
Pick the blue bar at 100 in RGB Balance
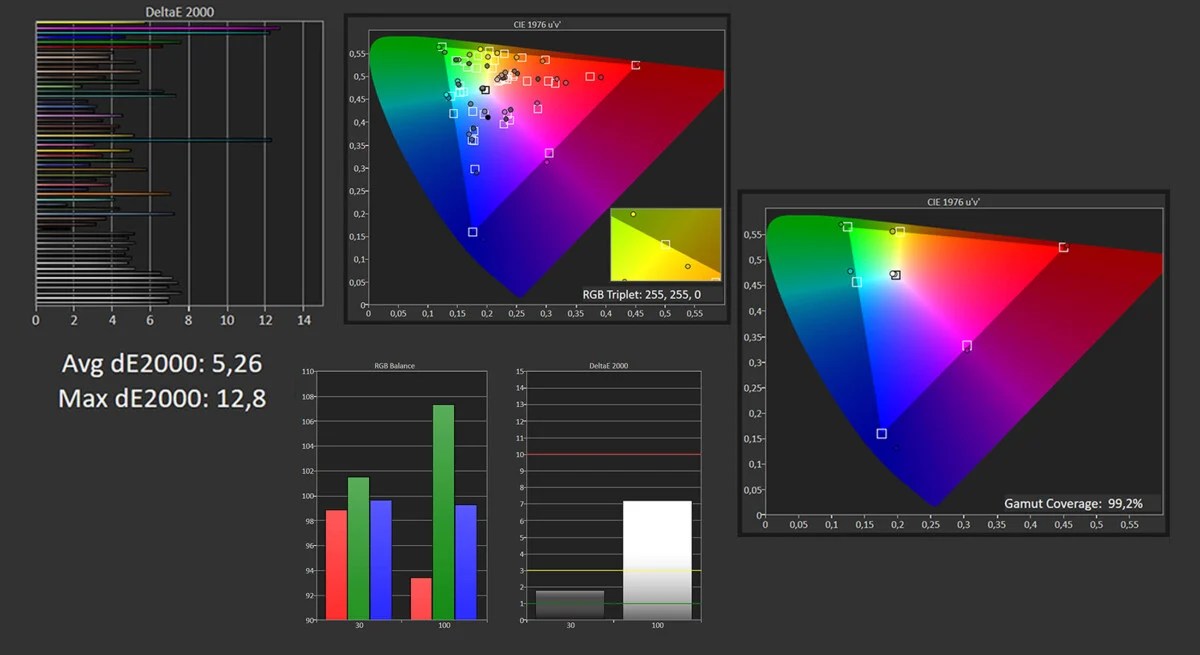pyautogui.click(x=465, y=562)
